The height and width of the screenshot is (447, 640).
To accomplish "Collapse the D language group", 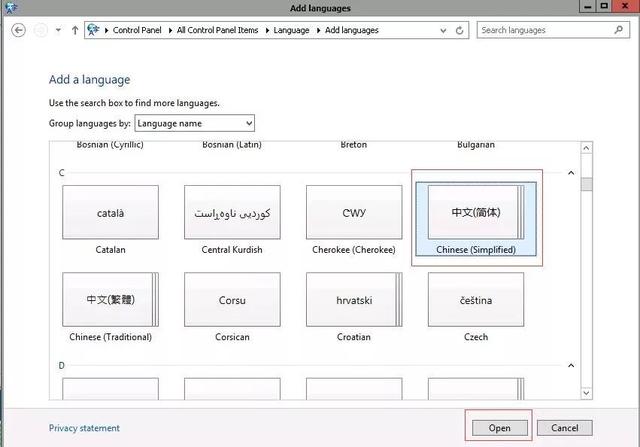I will (x=571, y=366).
